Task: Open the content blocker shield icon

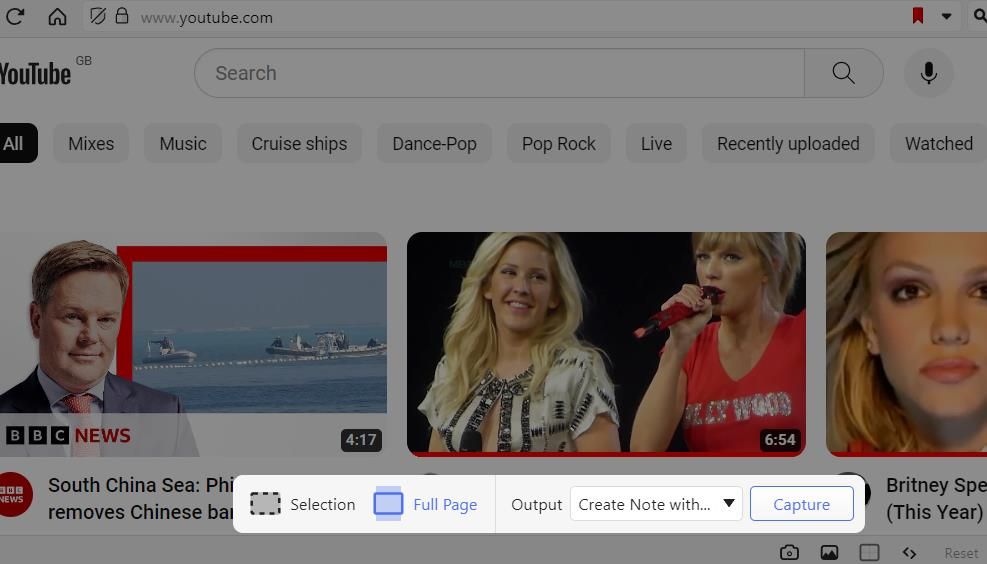Action: (97, 17)
